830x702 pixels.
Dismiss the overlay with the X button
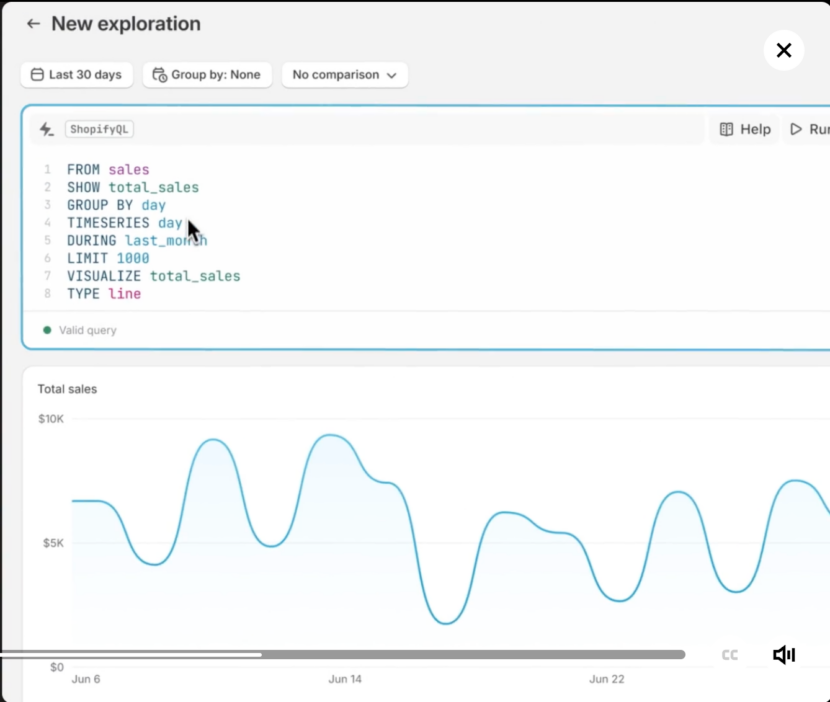(x=783, y=50)
